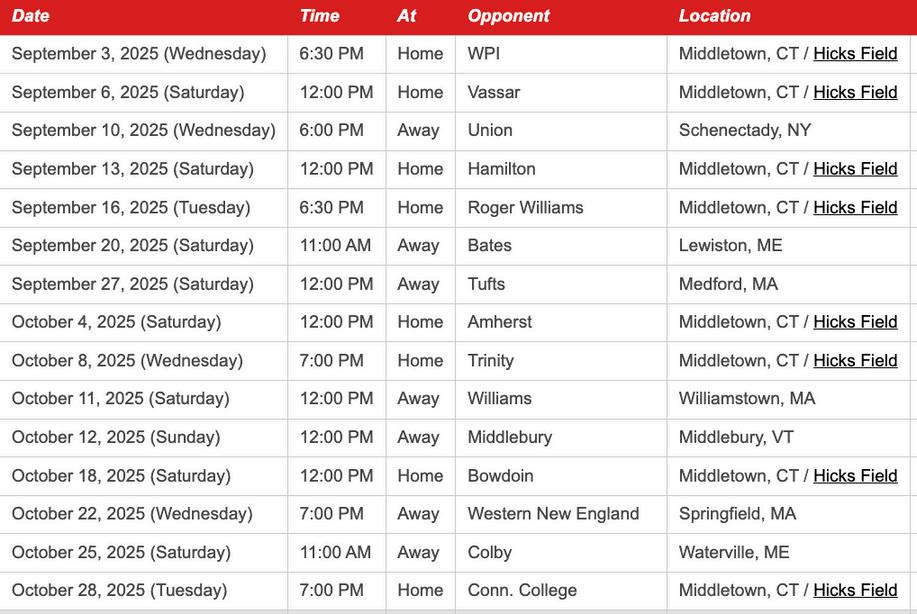Select the October 25, 2025 date cell
Image resolution: width=917 pixels, height=614 pixels.
point(143,553)
